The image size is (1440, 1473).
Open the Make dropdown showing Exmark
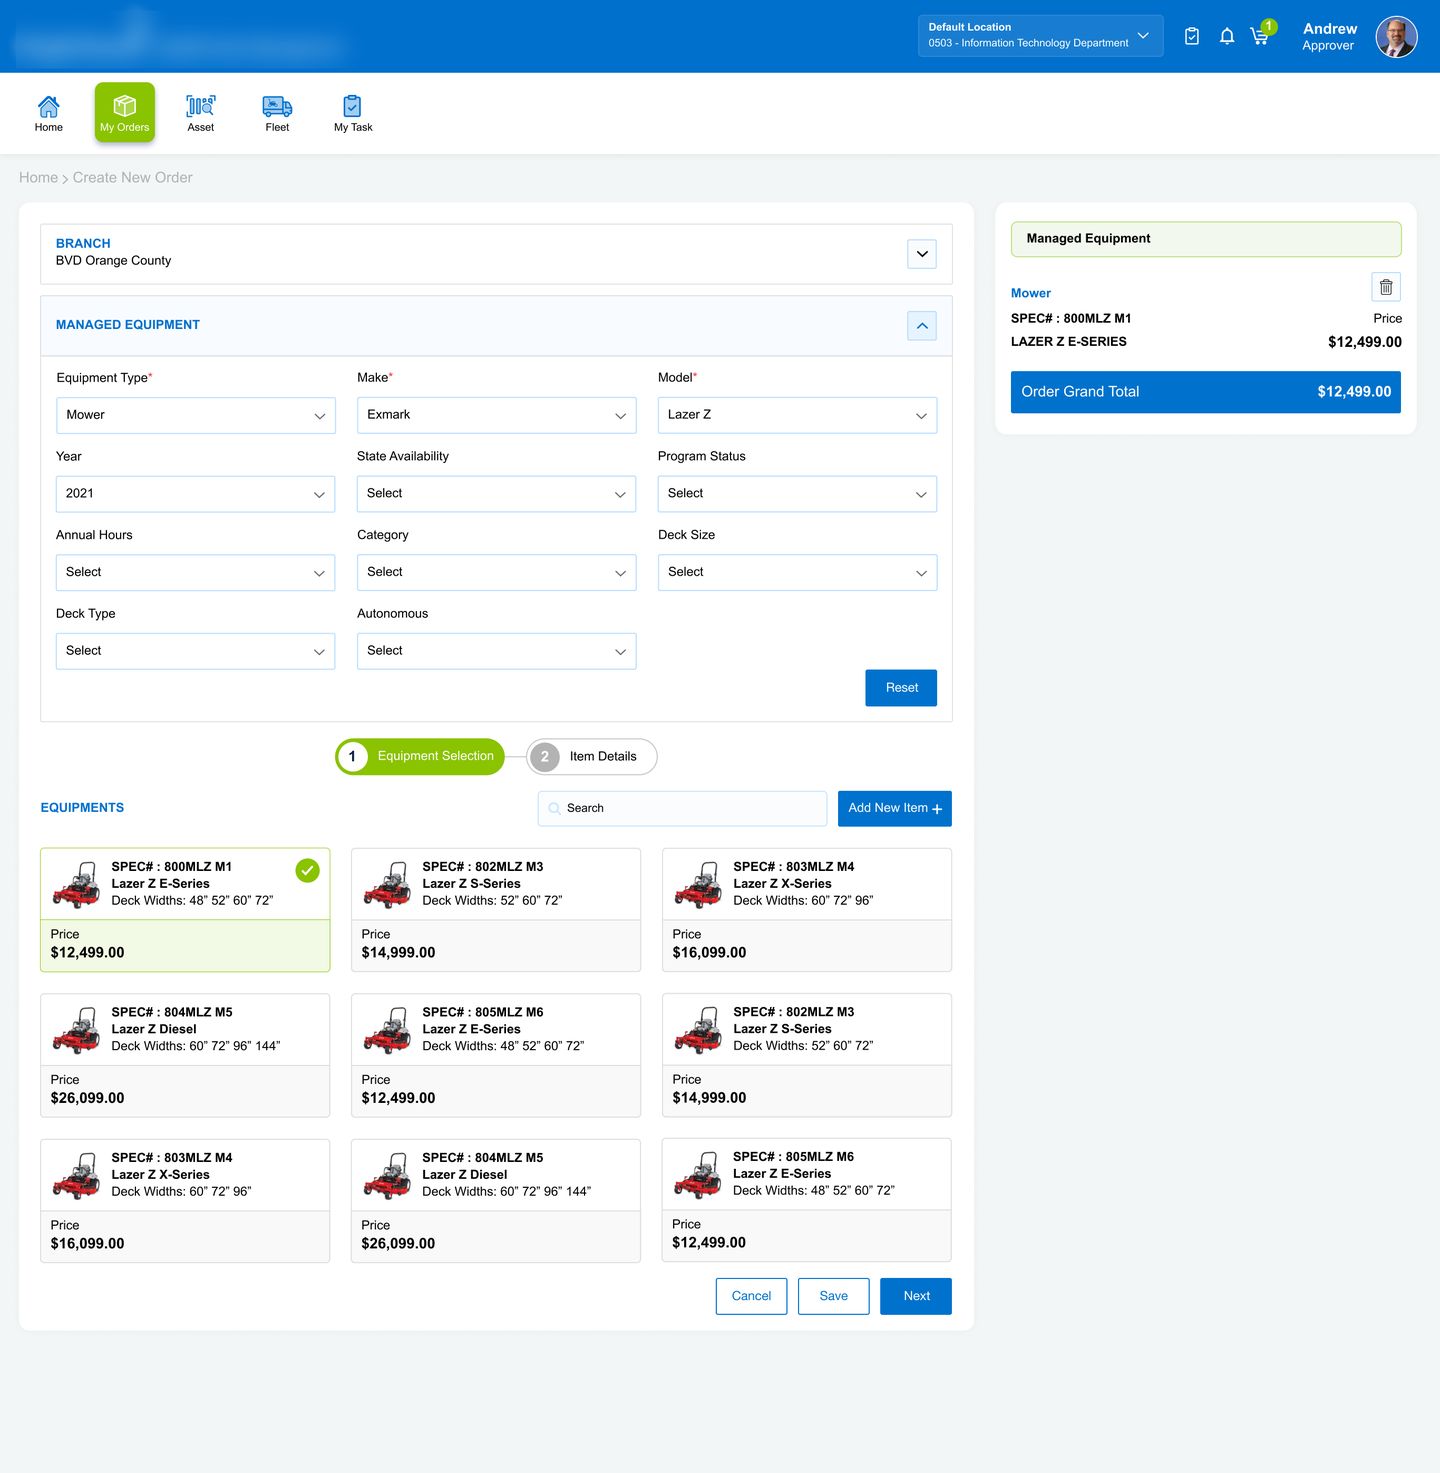[497, 416]
